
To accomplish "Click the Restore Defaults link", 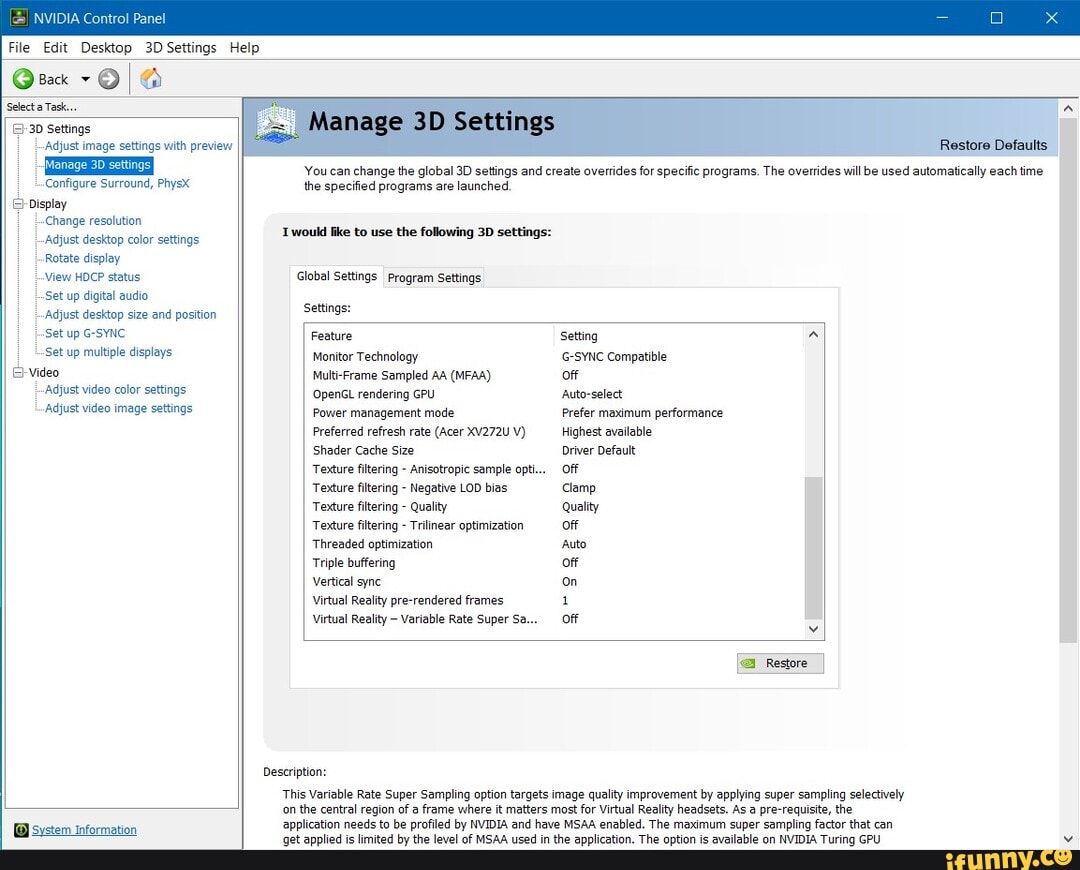I will (992, 145).
